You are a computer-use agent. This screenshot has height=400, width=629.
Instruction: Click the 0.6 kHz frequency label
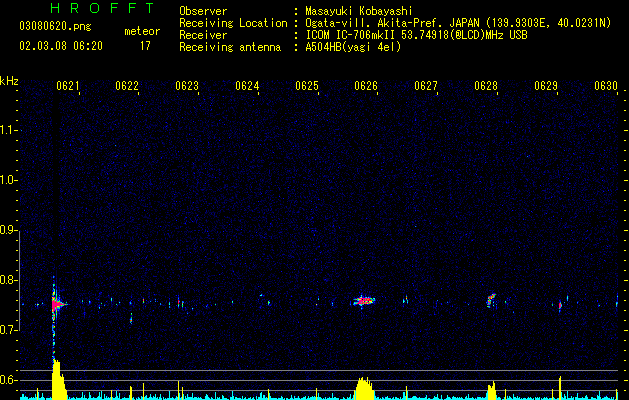tap(8, 380)
